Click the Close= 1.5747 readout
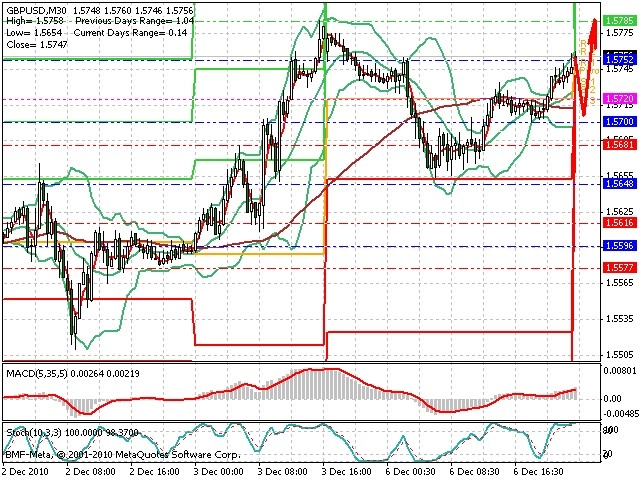640x480 pixels. tap(37, 44)
